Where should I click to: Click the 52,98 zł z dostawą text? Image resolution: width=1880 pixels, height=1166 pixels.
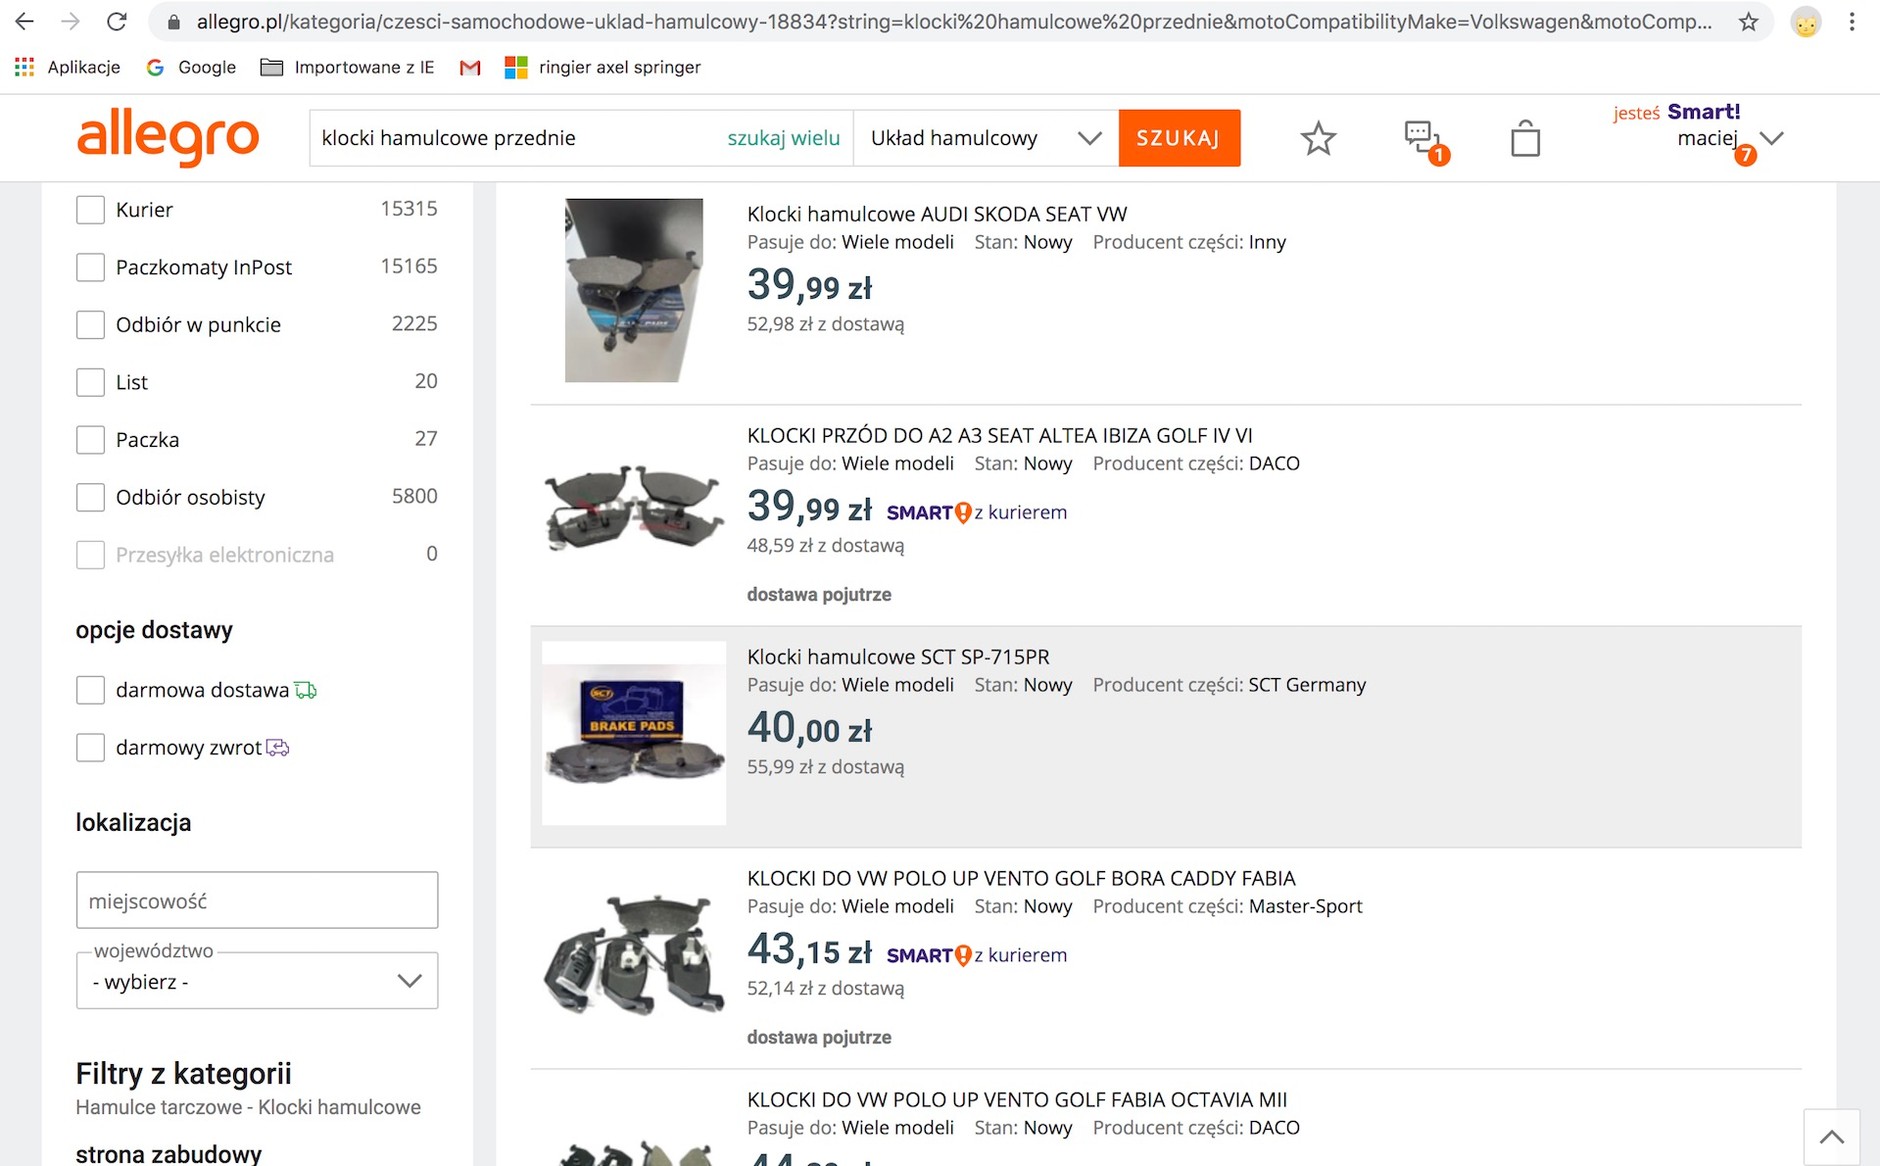(x=826, y=324)
